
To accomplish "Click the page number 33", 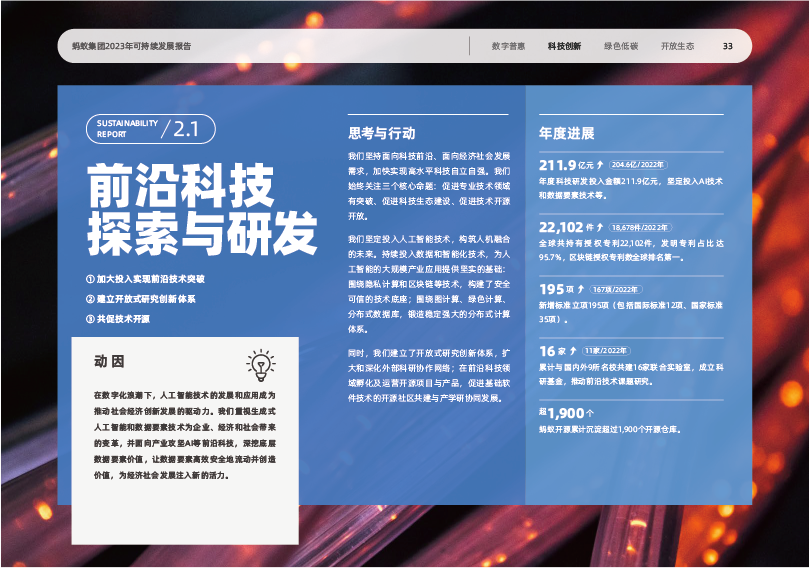I will (727, 47).
